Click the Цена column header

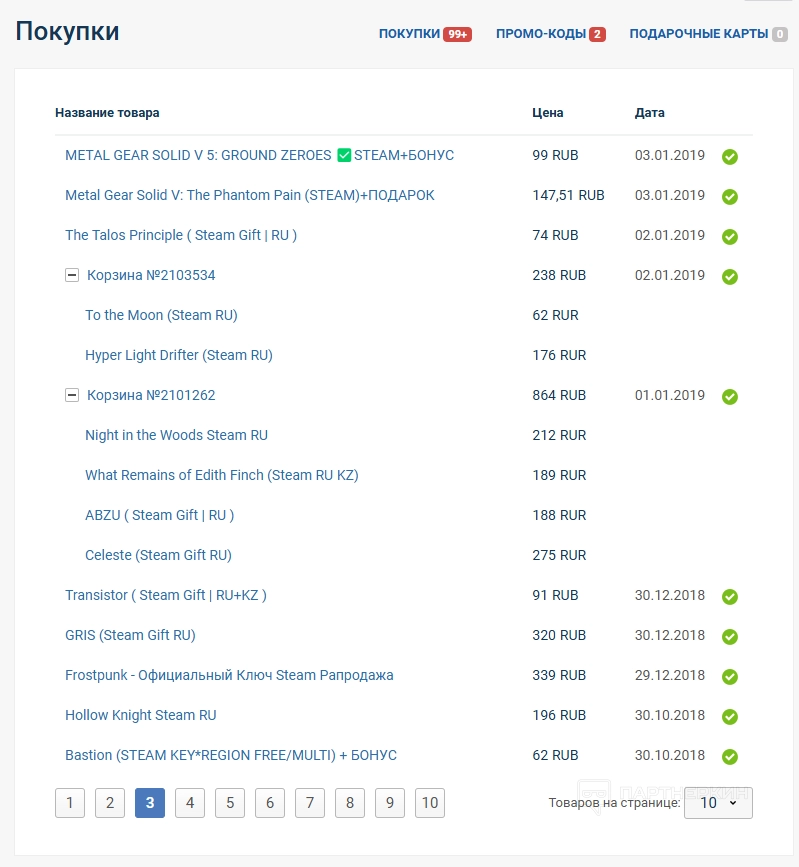tap(547, 113)
